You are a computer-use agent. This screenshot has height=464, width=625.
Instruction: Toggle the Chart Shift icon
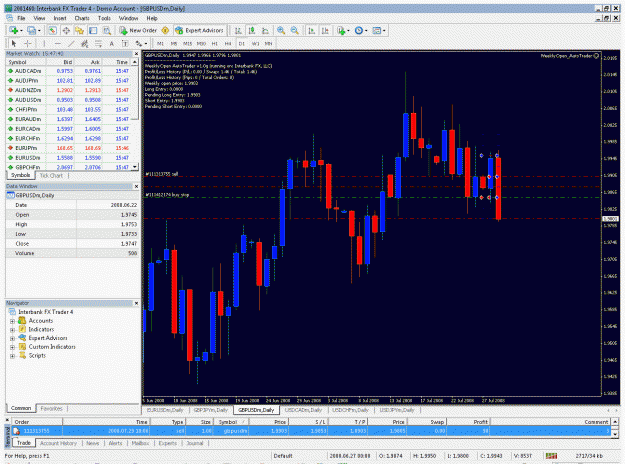tap(325, 30)
